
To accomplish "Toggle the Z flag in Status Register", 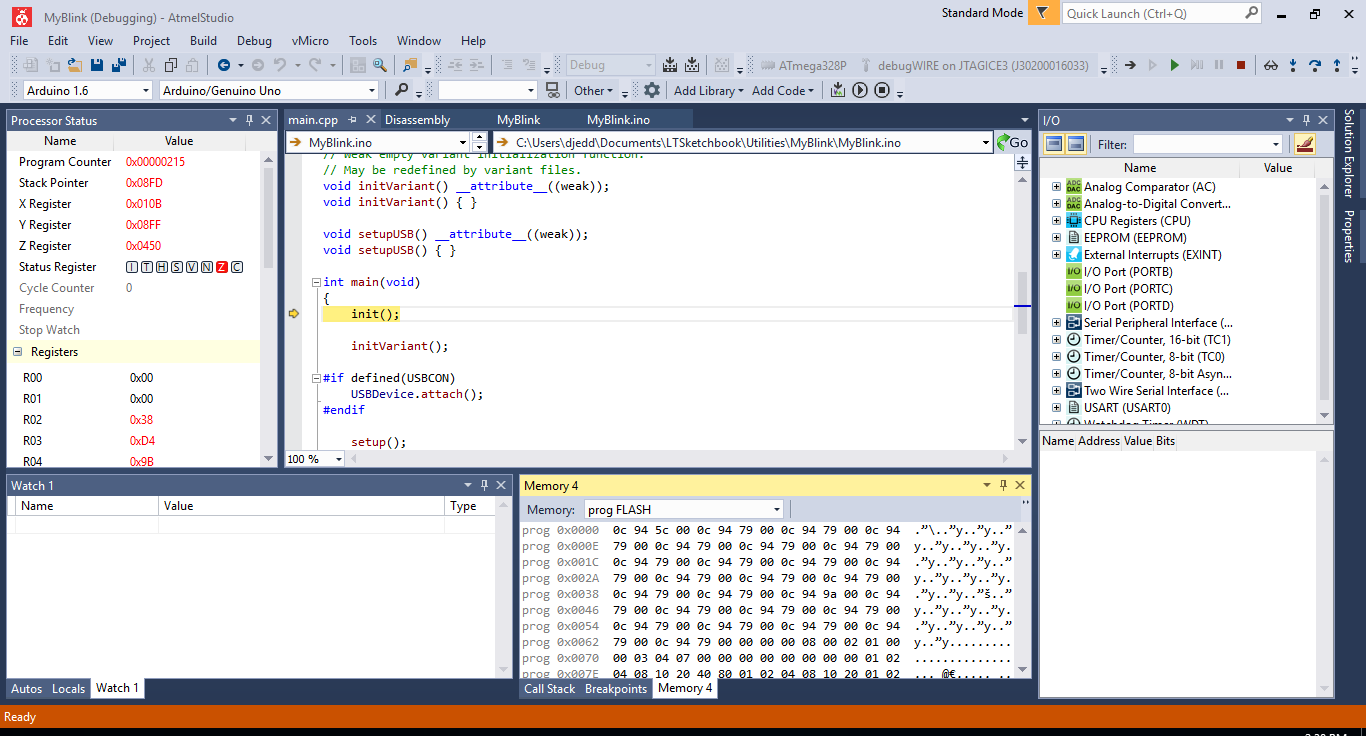I will [x=222, y=267].
